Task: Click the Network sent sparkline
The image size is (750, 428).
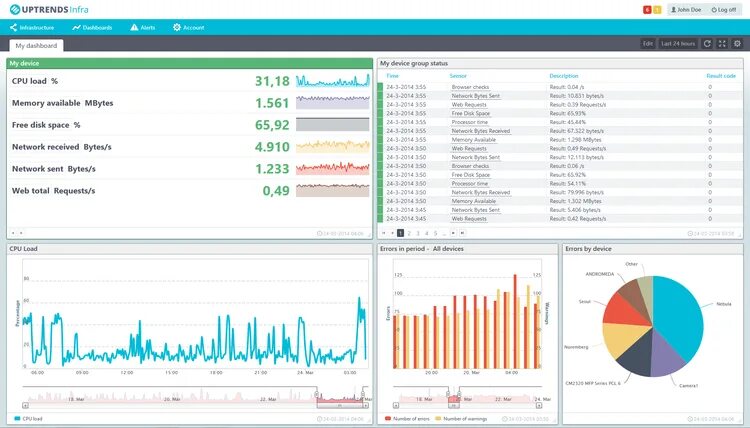Action: 332,168
